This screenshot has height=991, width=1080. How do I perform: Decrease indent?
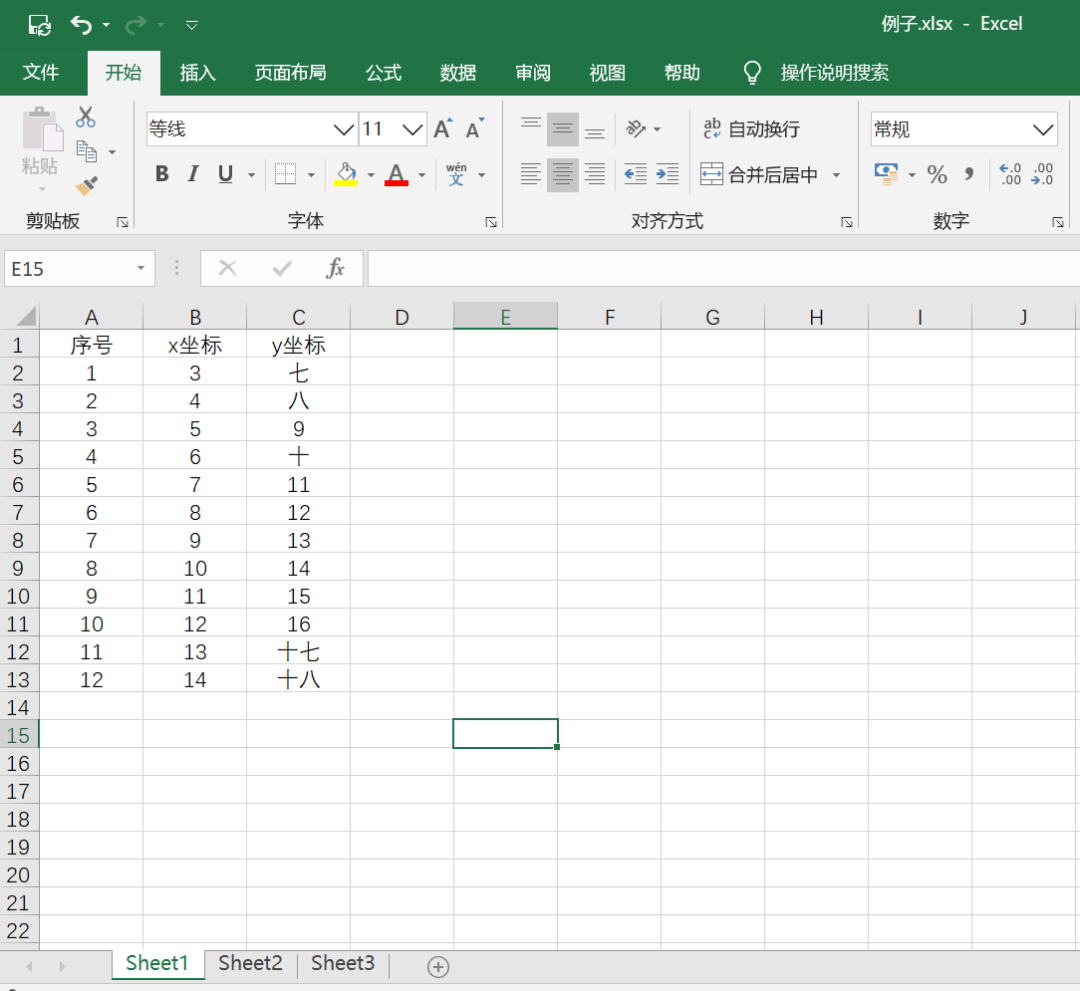coord(635,174)
